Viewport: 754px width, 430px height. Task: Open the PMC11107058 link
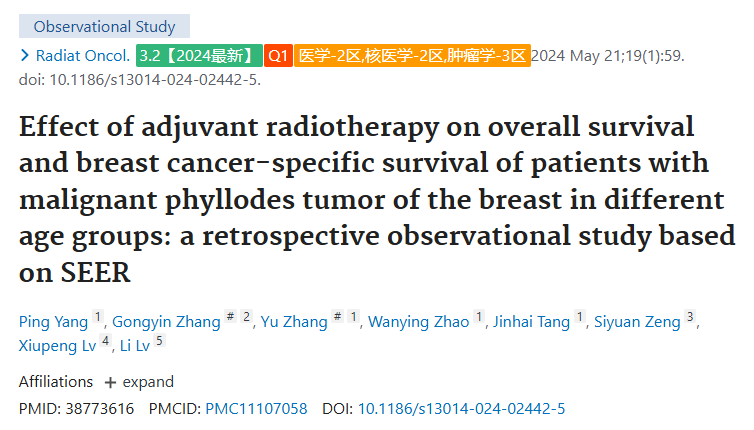tap(256, 409)
